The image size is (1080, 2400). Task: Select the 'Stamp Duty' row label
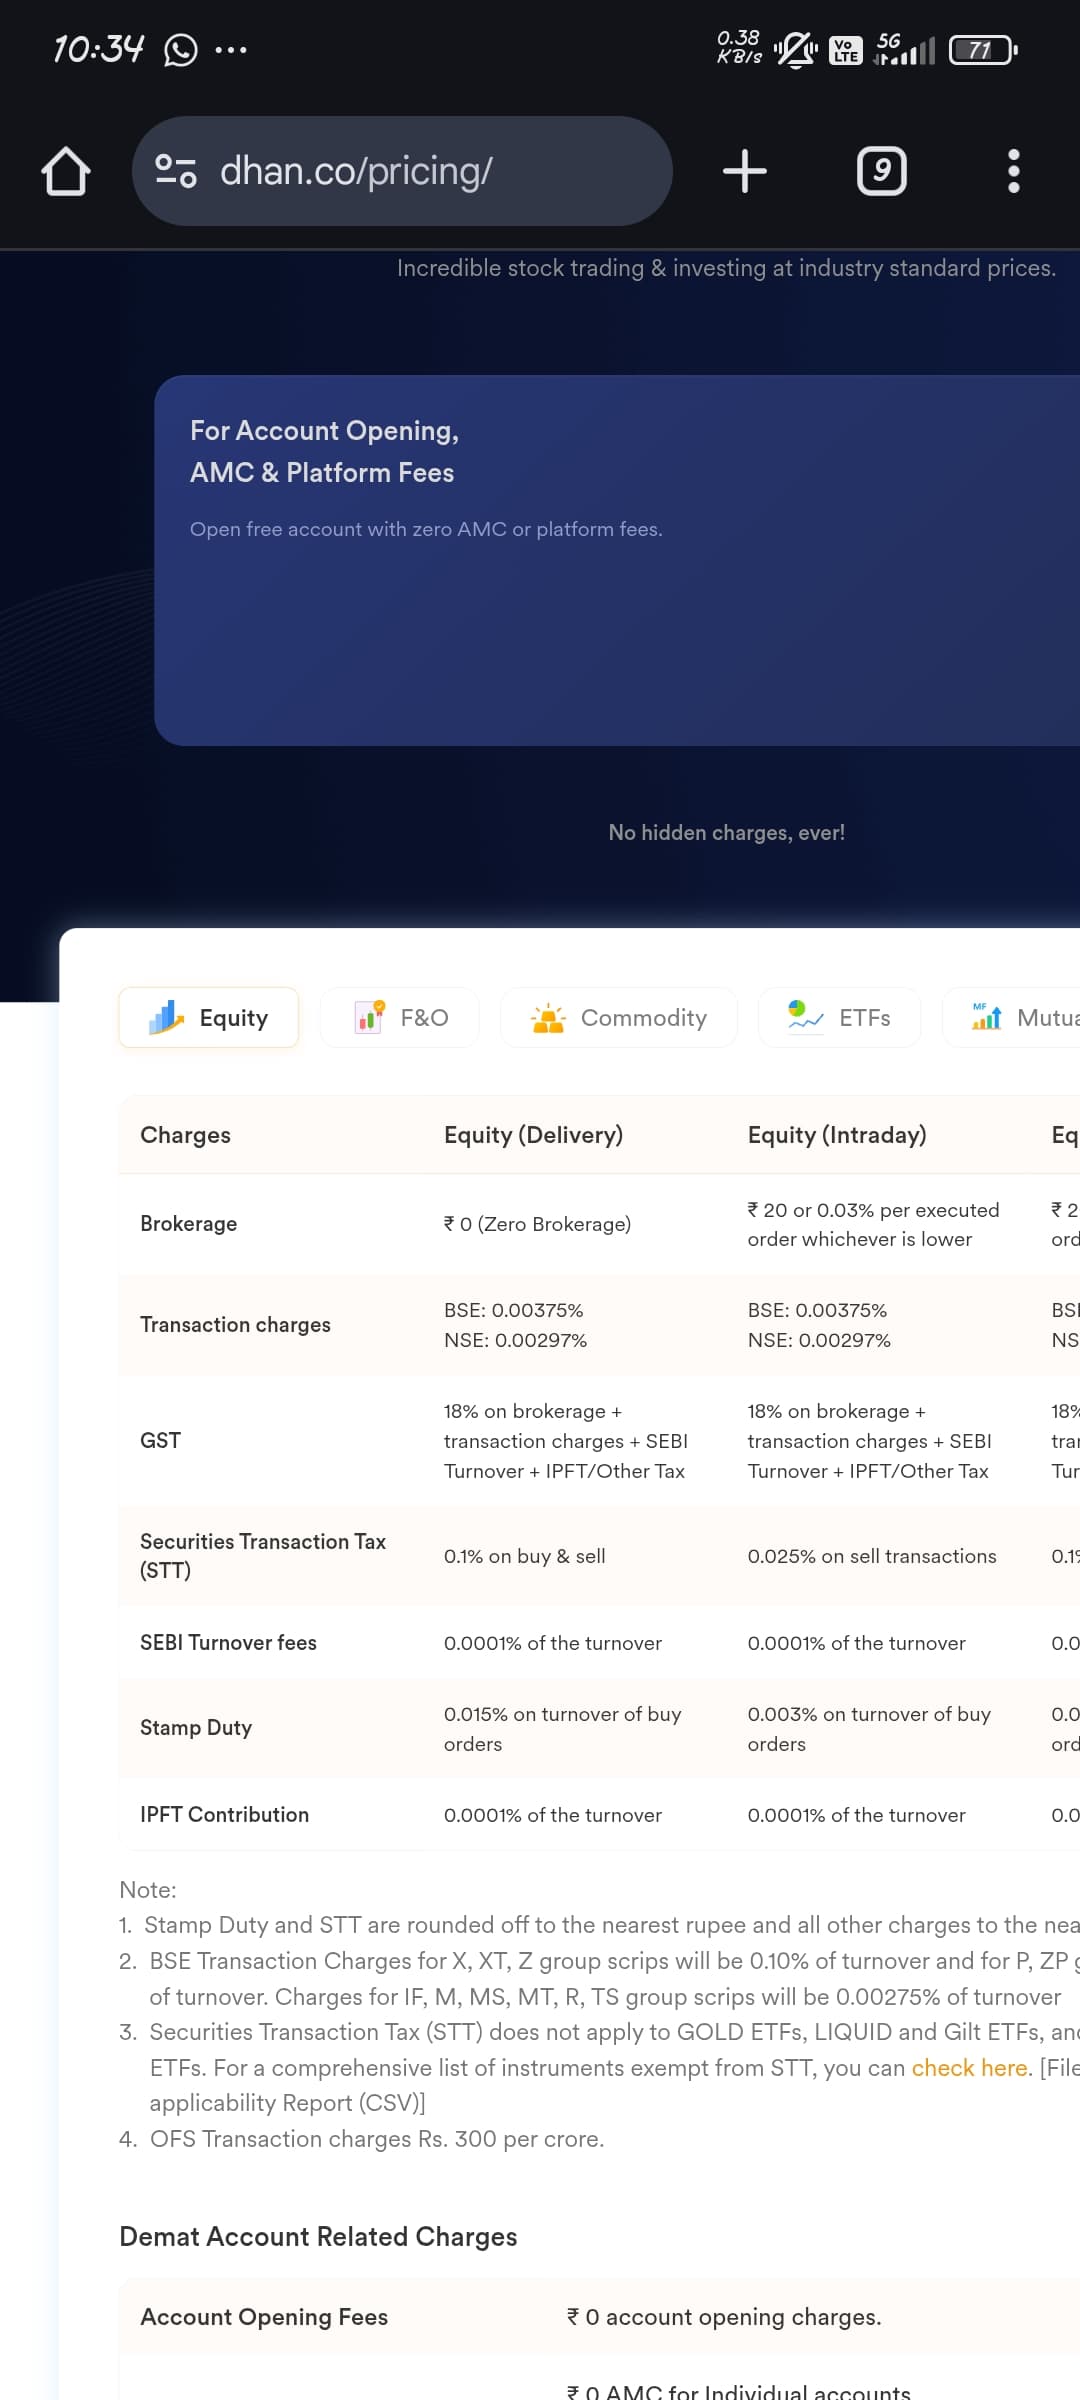[196, 1728]
